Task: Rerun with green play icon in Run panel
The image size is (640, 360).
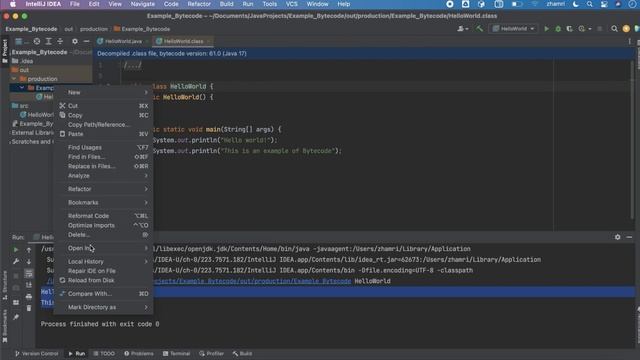Action: tap(16, 249)
